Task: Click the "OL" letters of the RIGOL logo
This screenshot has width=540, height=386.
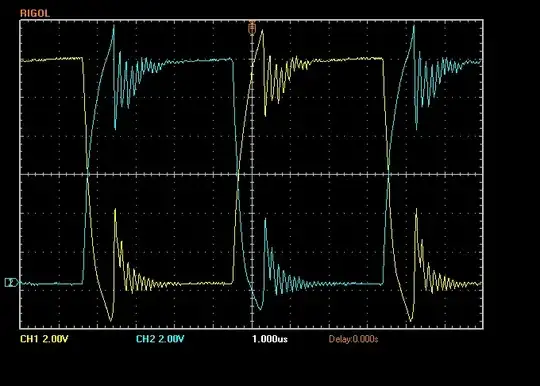Action: 45,13
